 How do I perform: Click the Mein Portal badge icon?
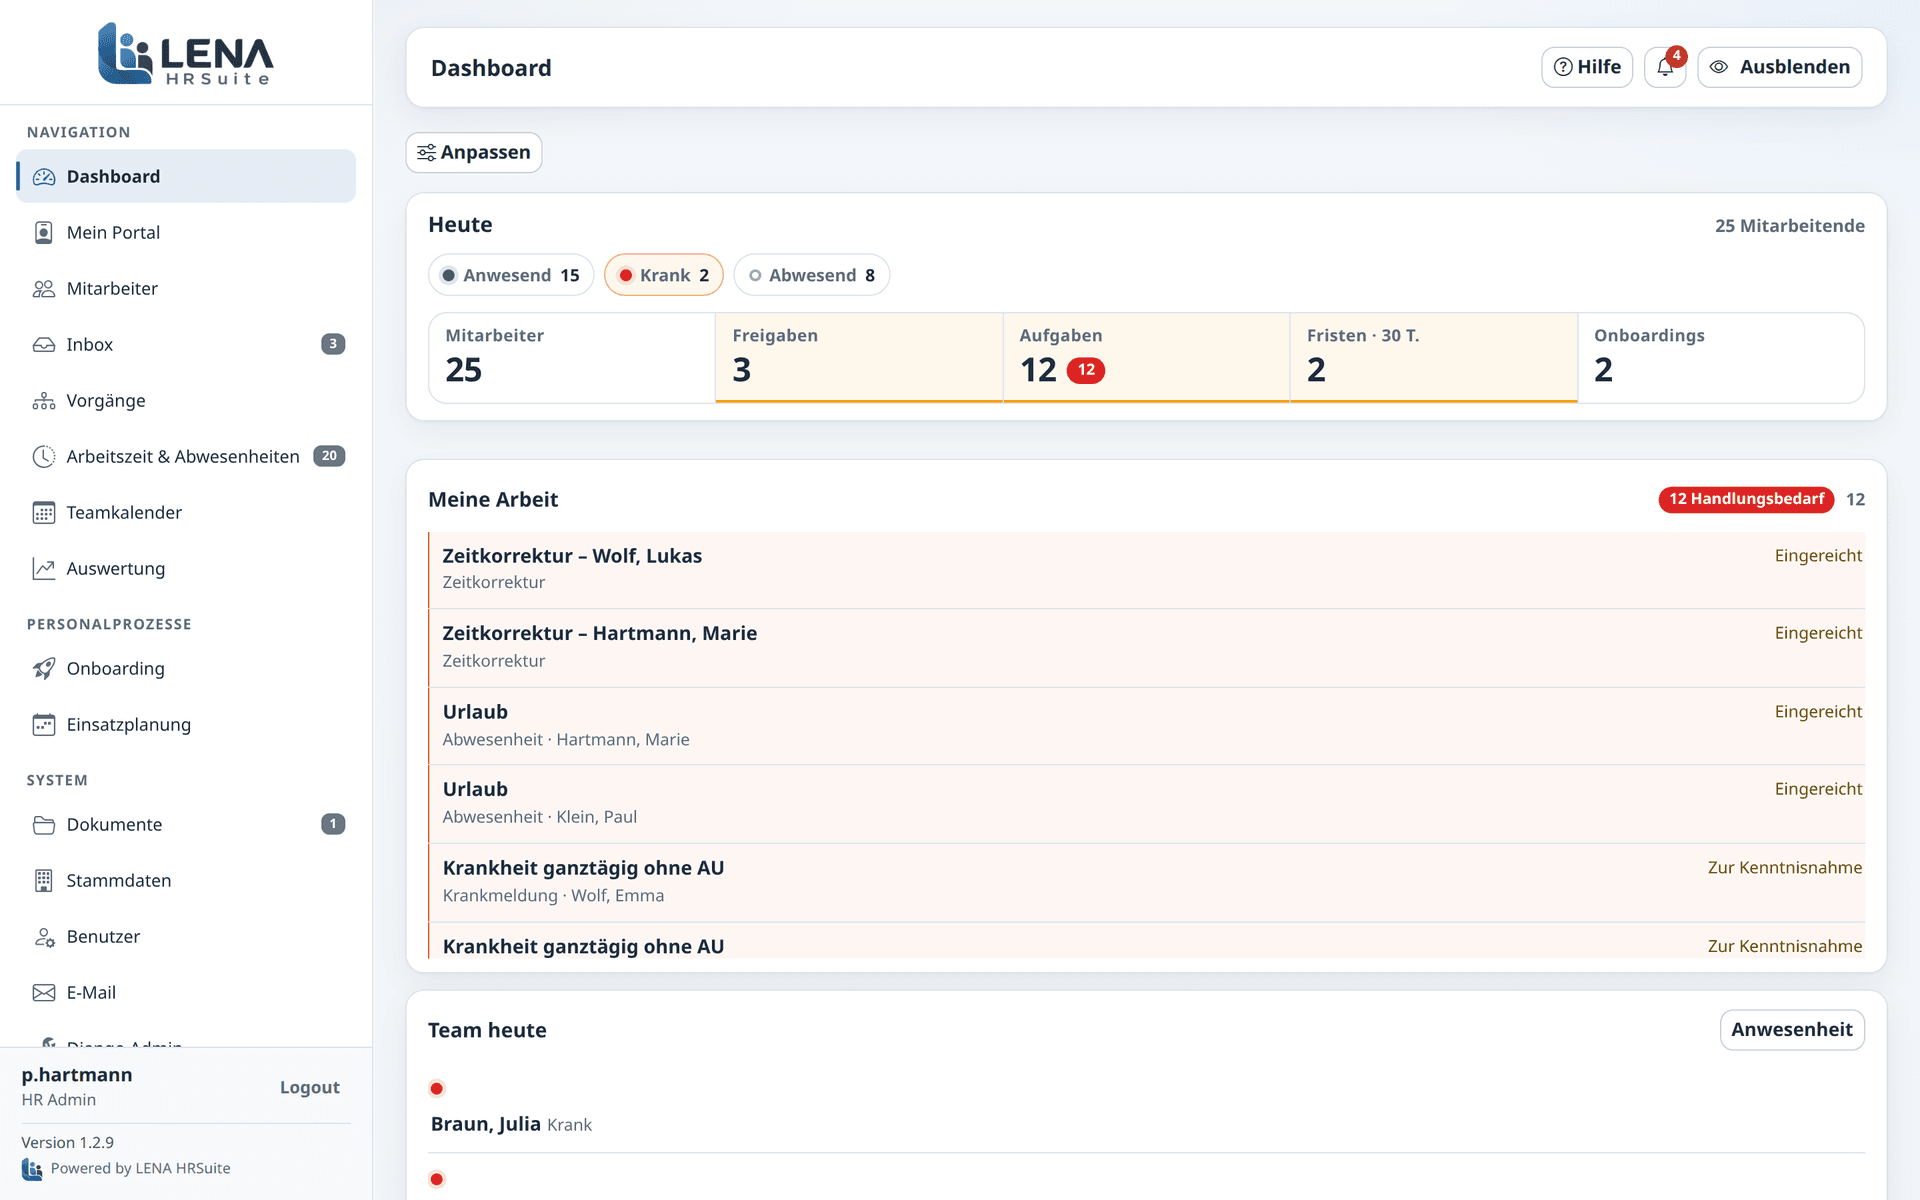44,233
